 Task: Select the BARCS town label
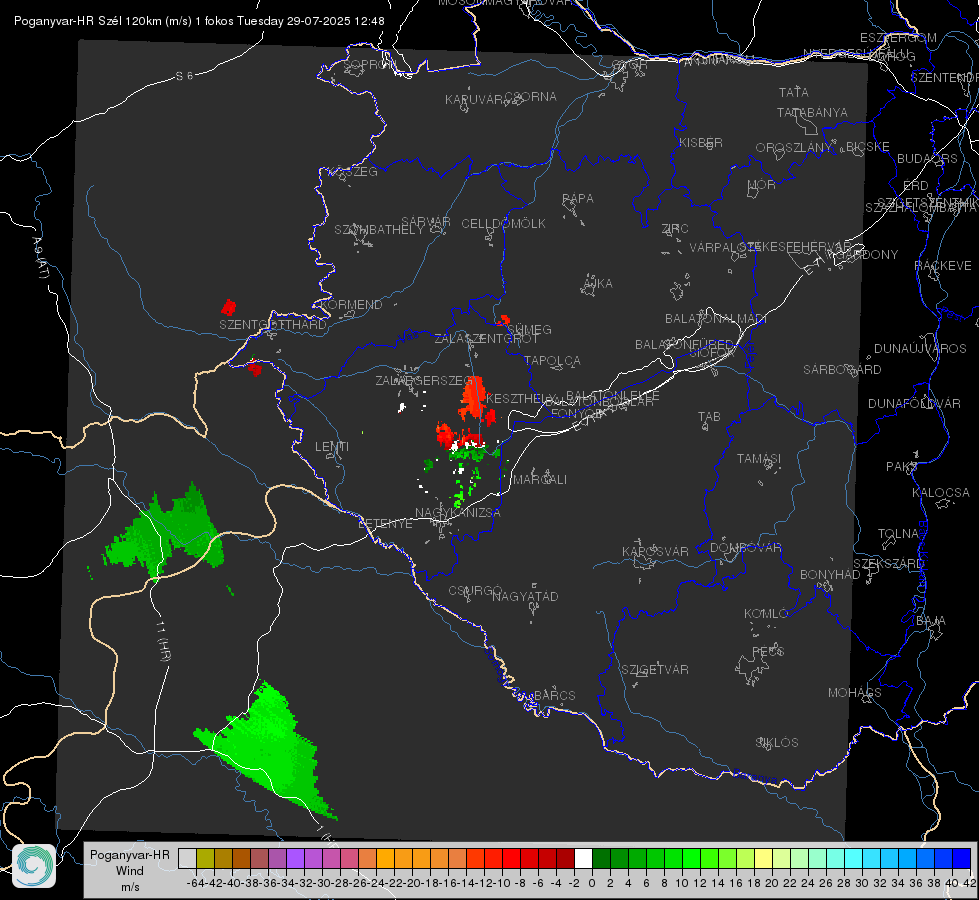coord(554,696)
